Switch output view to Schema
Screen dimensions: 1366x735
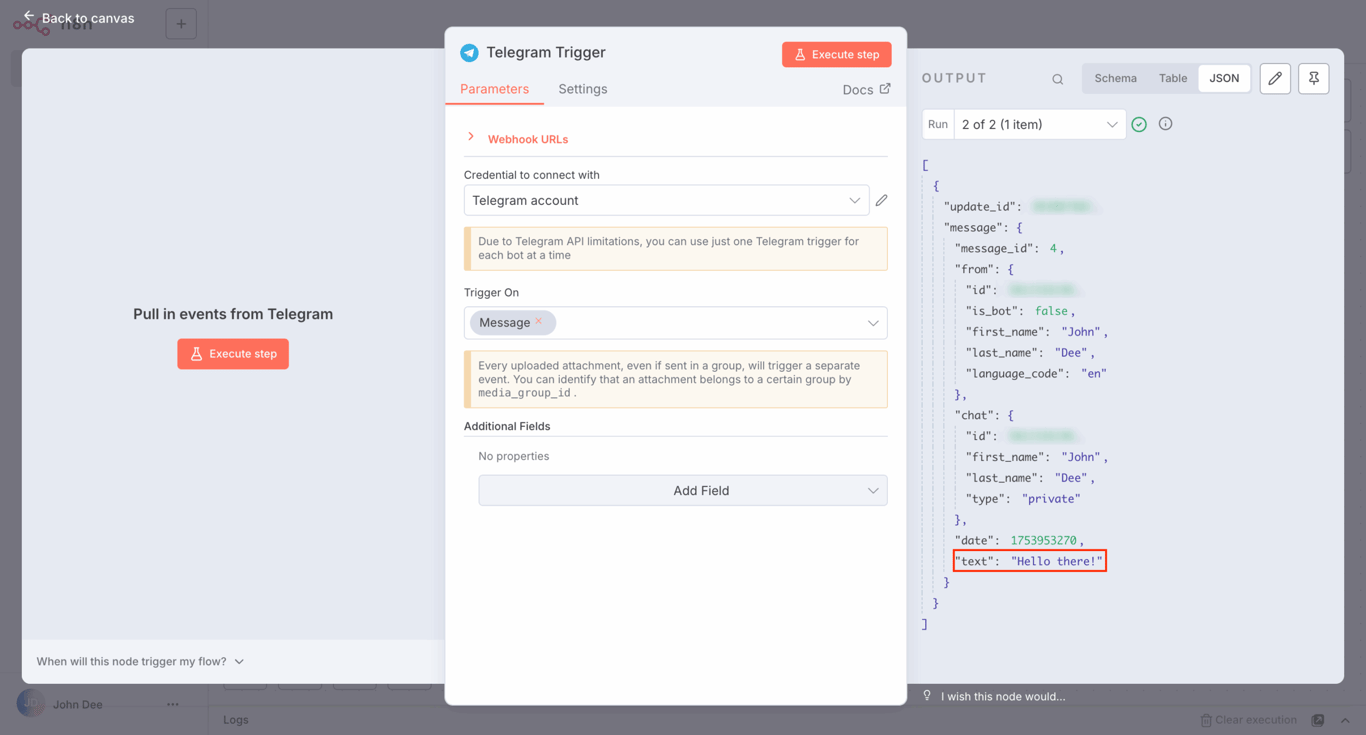click(x=1115, y=78)
